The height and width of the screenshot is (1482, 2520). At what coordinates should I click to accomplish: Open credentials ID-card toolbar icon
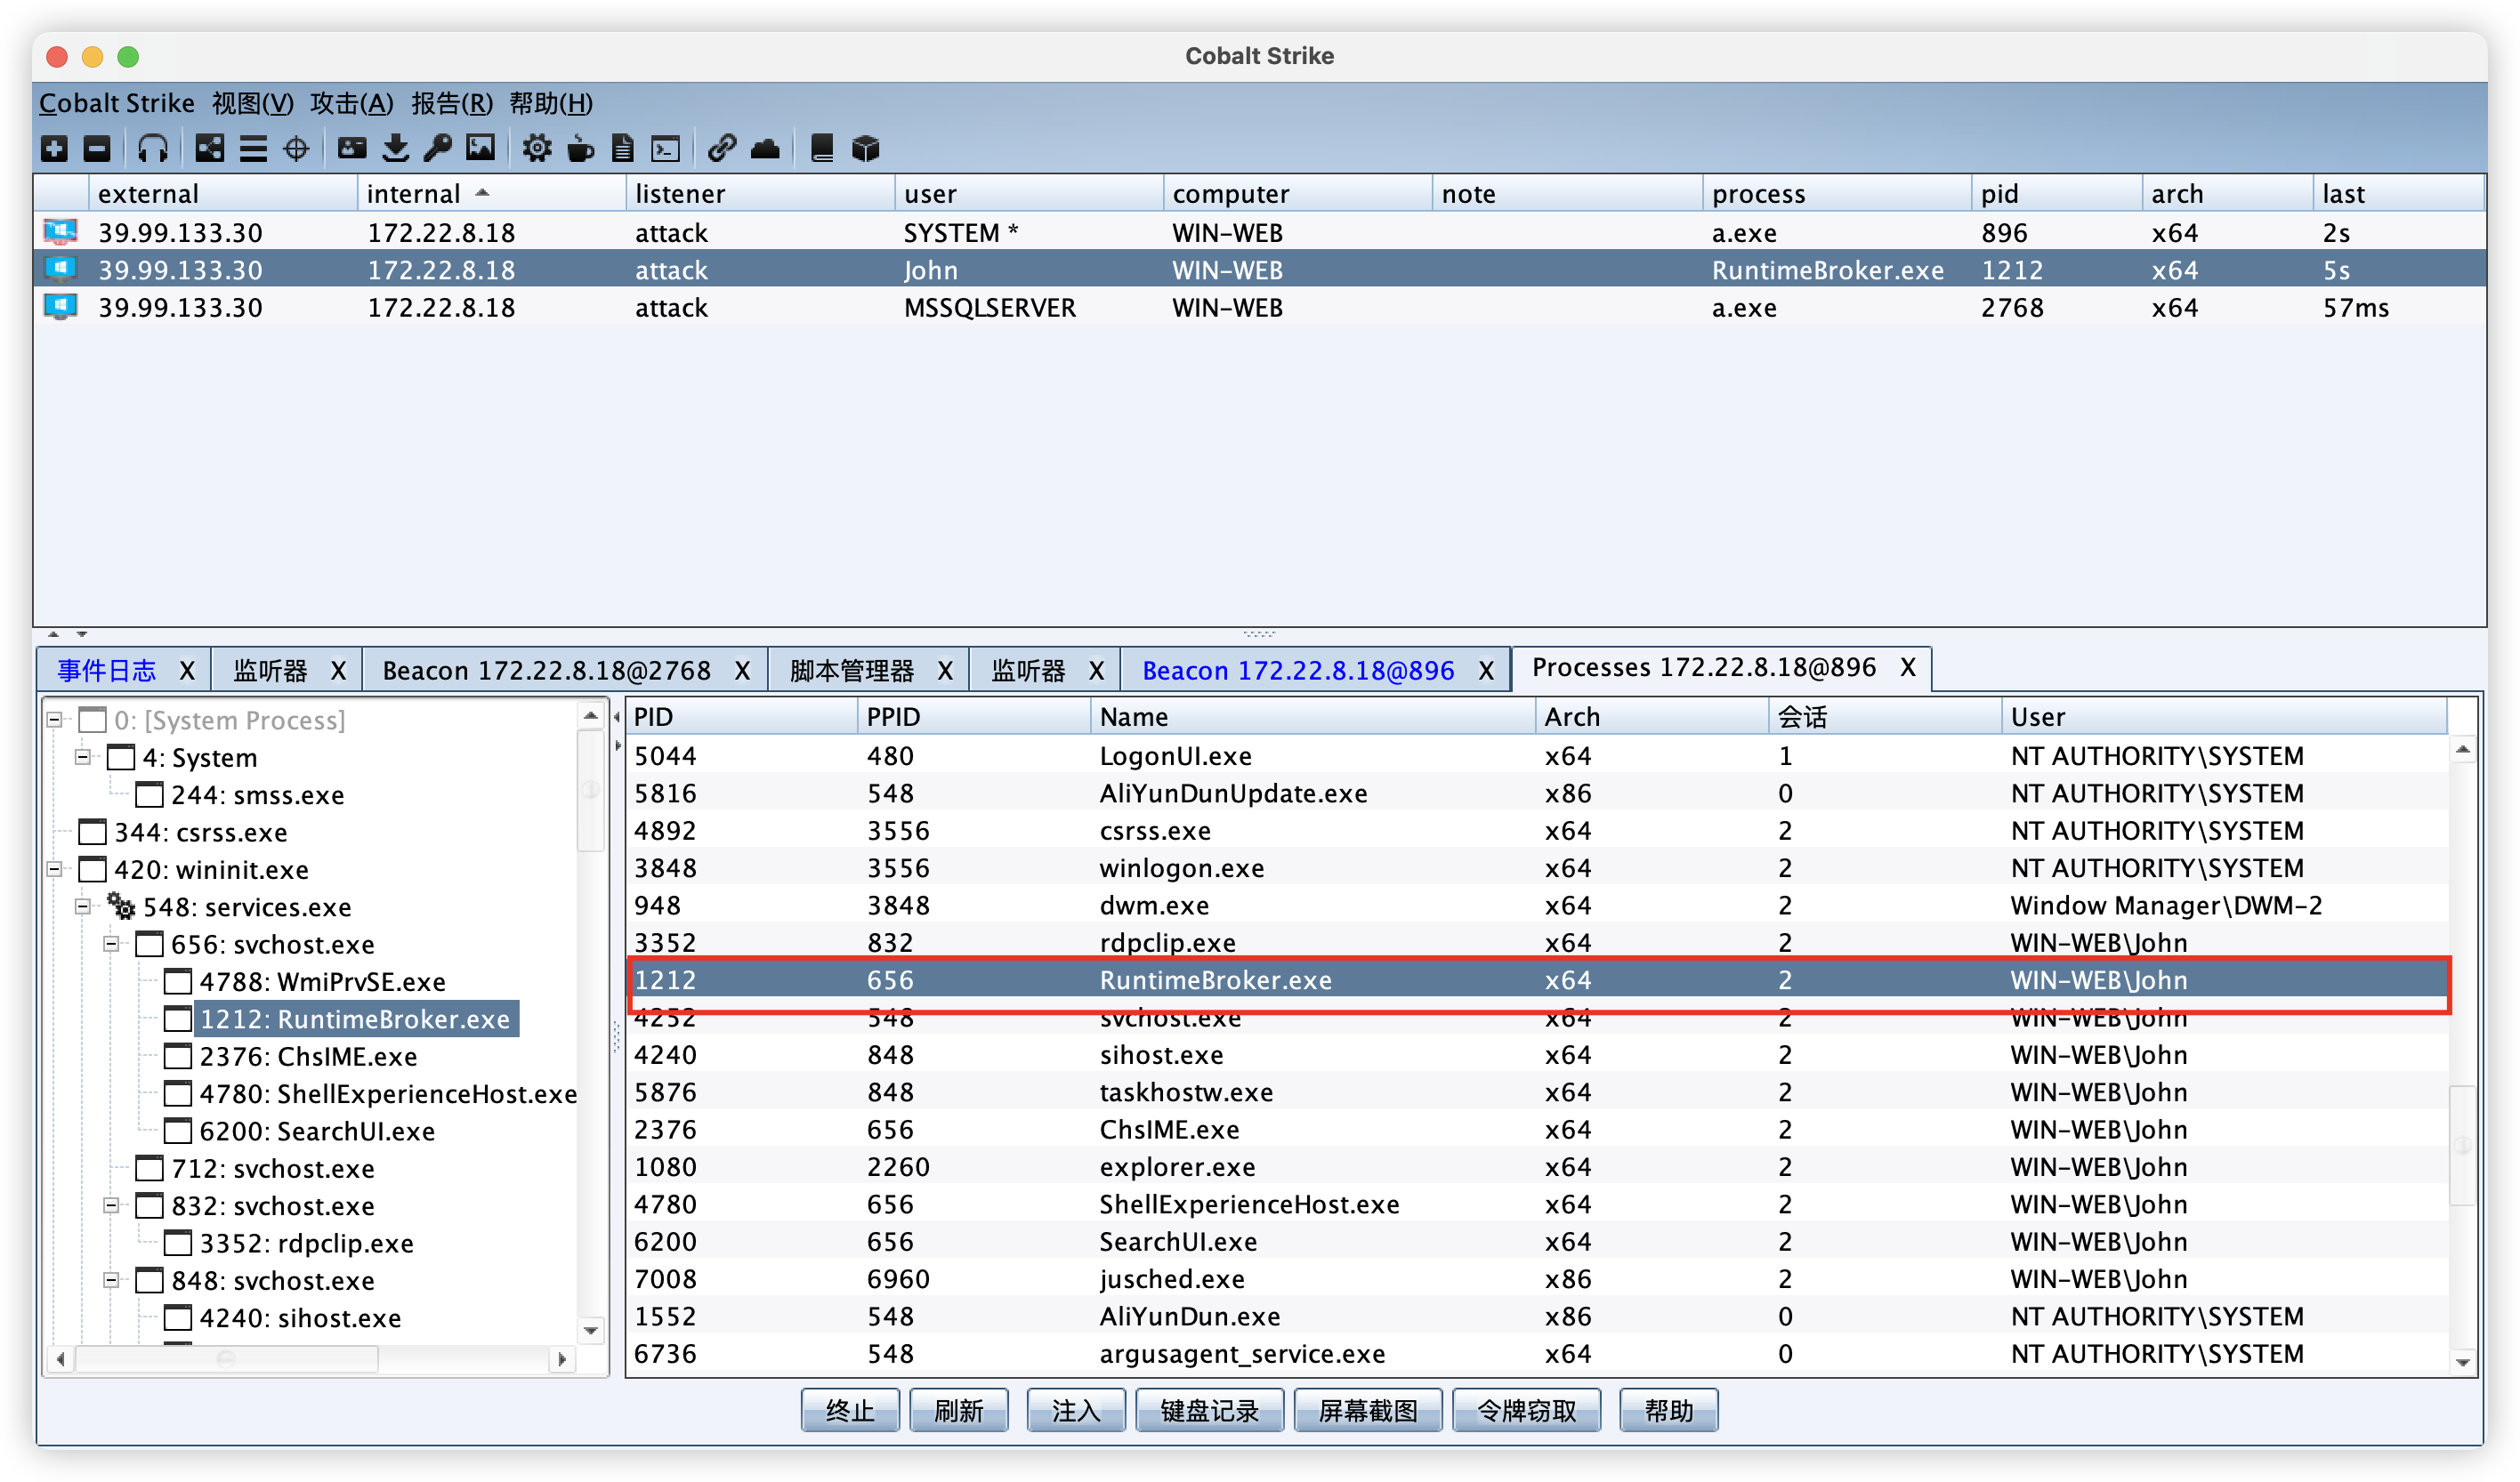click(352, 149)
